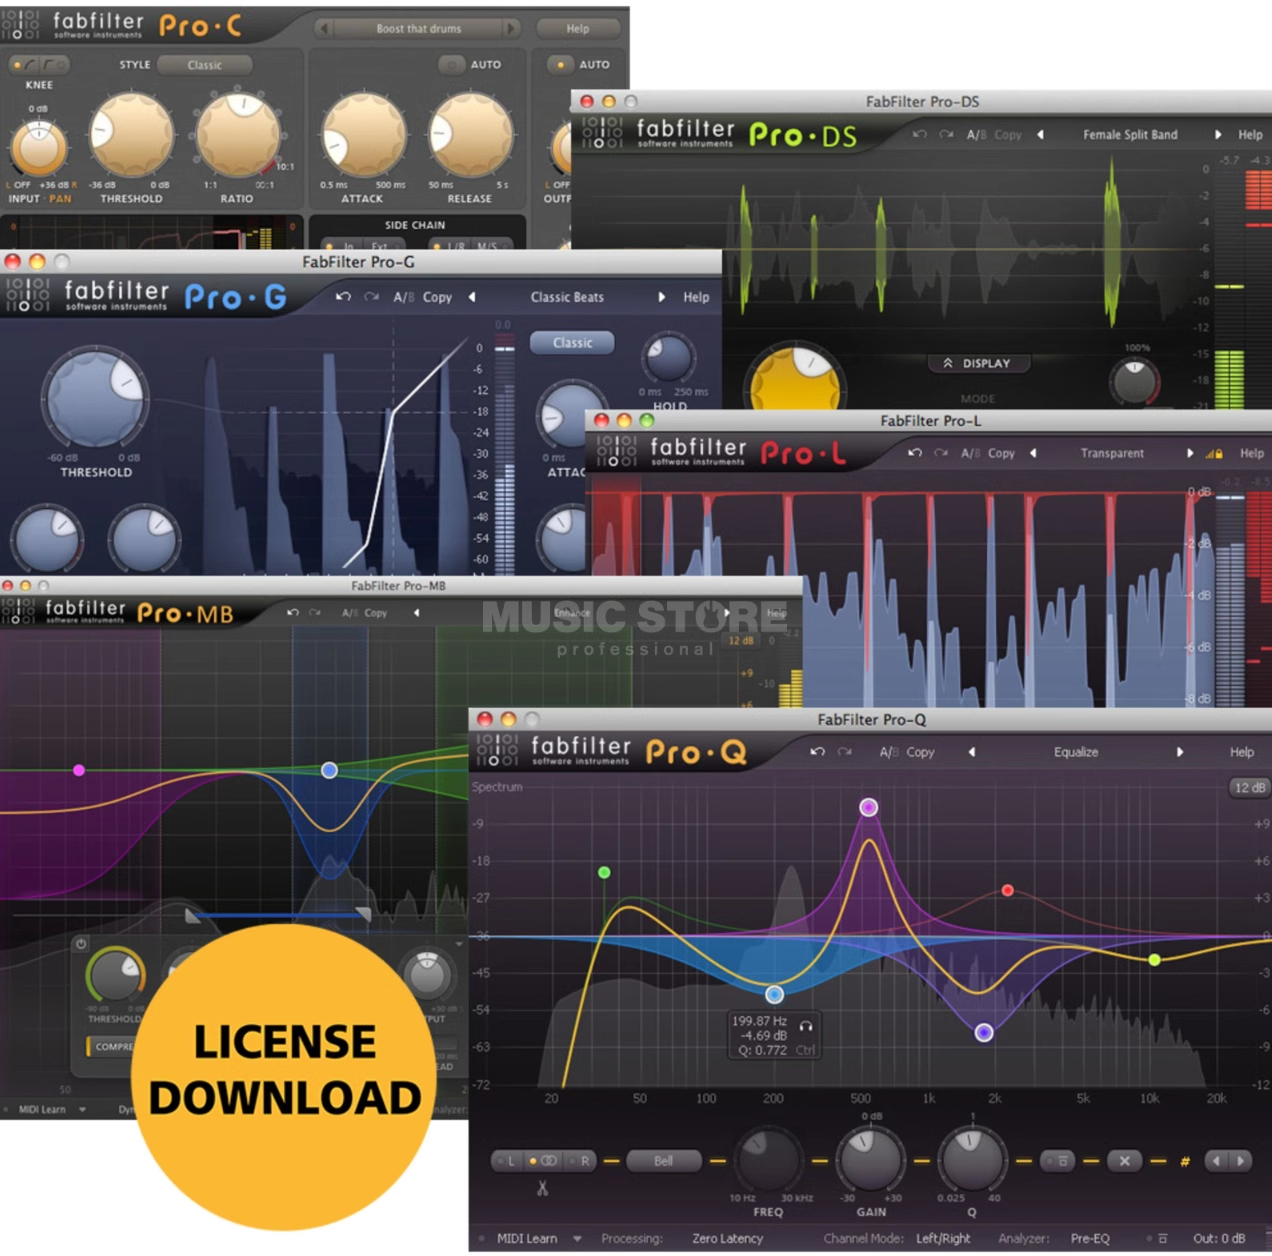
Task: Click the Threshold knob in Pro-G
Action: [x=95, y=398]
